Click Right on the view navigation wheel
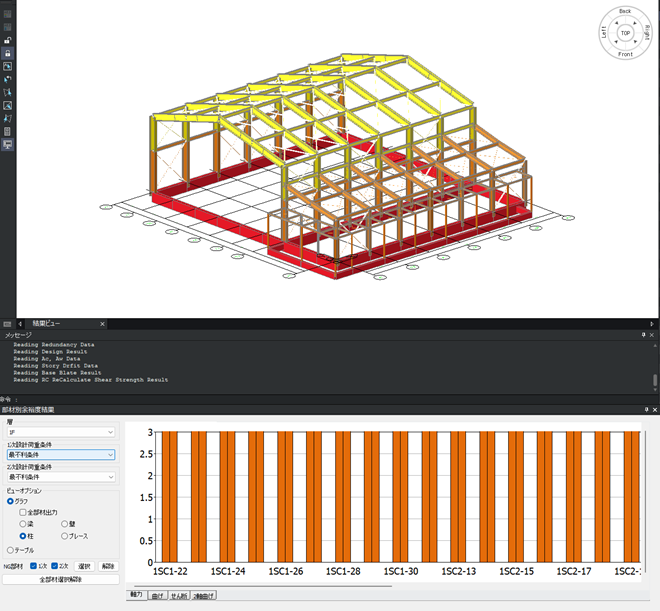The width and height of the screenshot is (660, 611). click(x=647, y=33)
